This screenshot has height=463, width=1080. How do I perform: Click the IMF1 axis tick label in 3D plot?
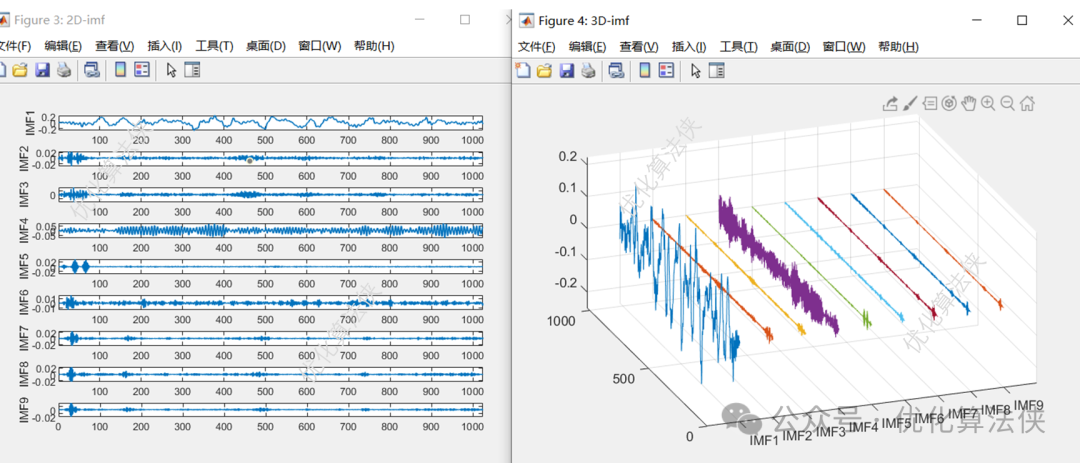pyautogui.click(x=764, y=440)
